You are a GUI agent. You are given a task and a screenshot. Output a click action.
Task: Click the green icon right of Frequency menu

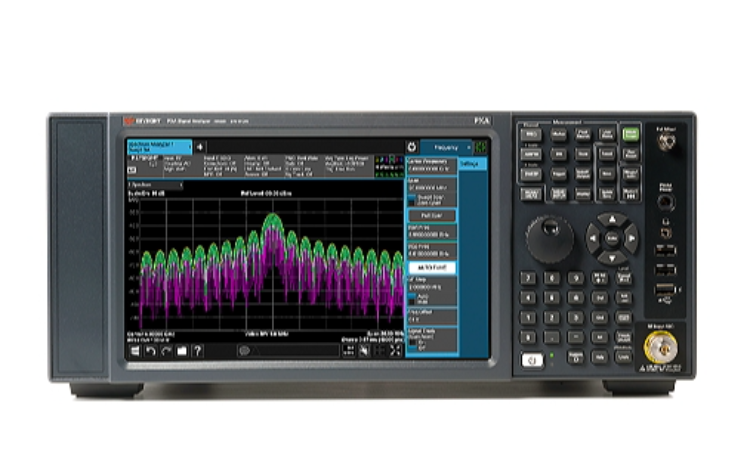tap(481, 147)
